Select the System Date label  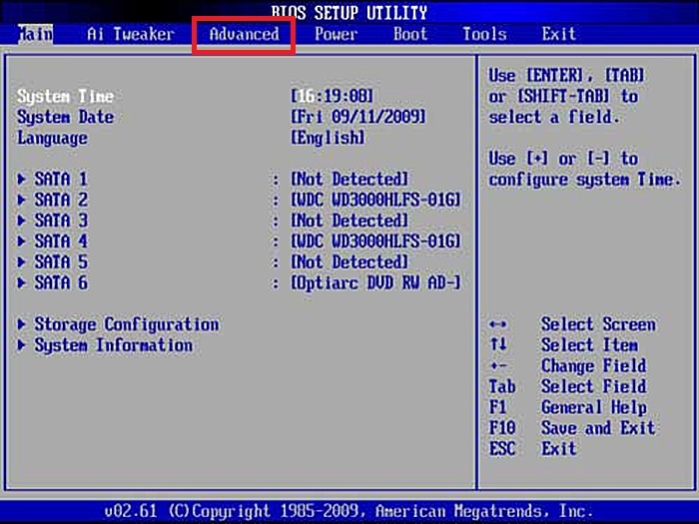(66, 117)
